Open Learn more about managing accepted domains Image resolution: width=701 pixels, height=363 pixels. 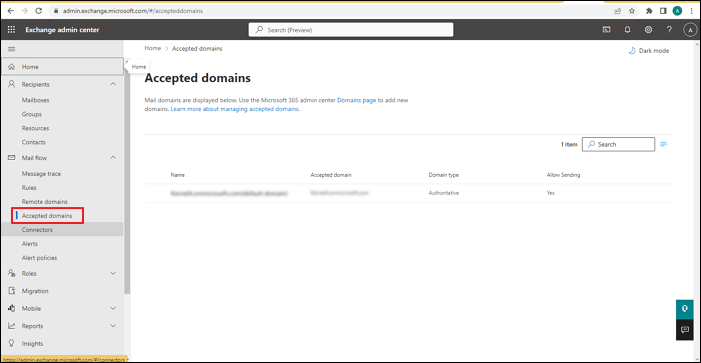pos(235,109)
